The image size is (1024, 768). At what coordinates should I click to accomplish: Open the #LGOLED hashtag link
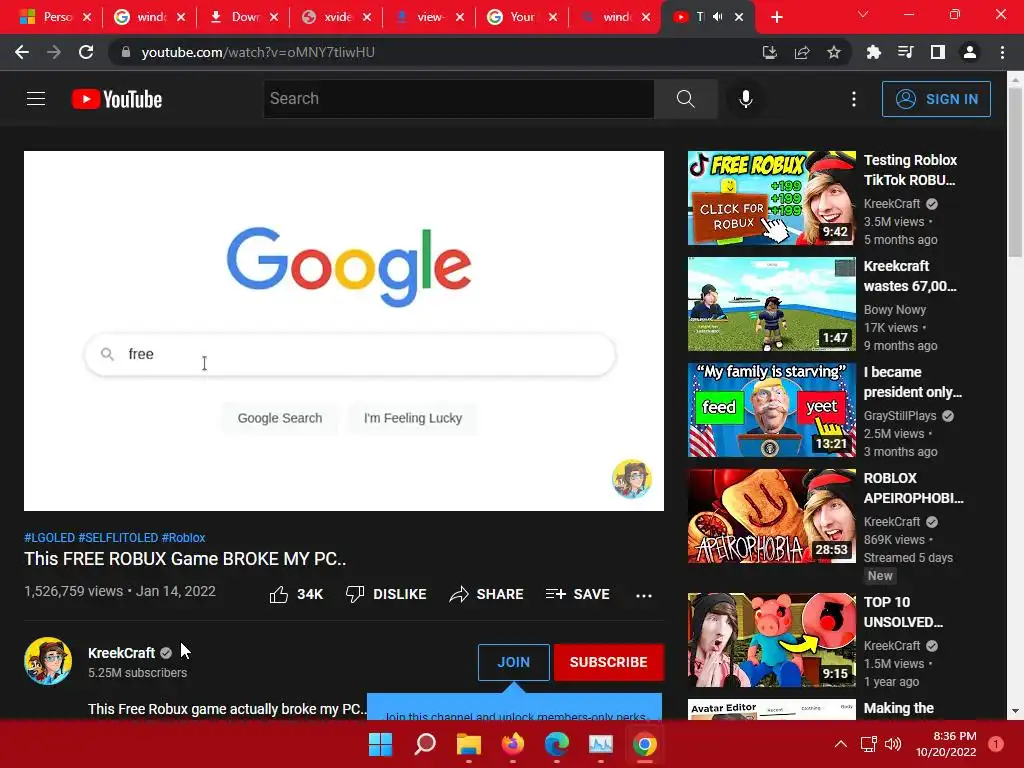(x=50, y=537)
